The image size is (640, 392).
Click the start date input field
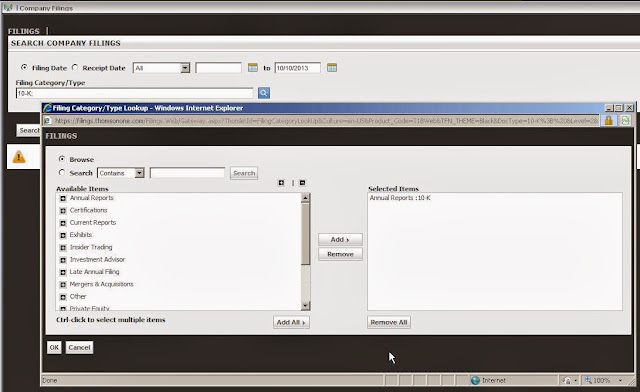[x=218, y=68]
